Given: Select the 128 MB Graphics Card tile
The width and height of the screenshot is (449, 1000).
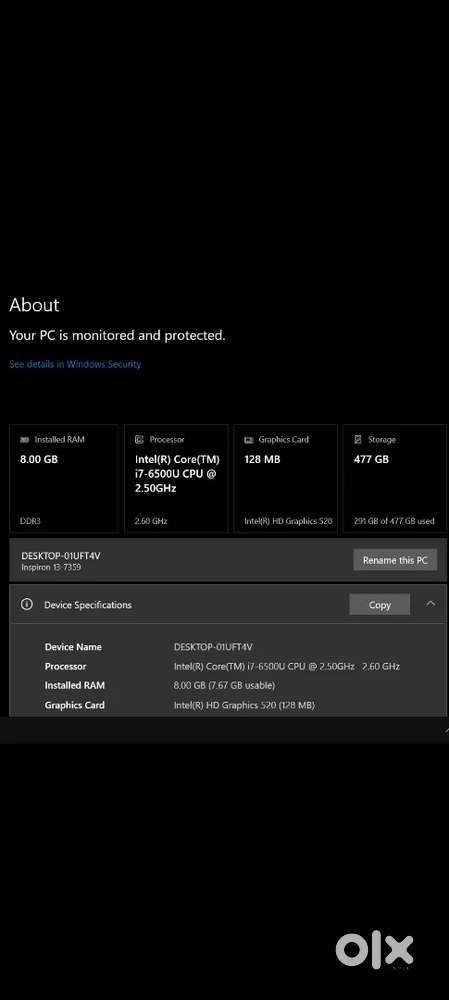Looking at the screenshot, I should (286, 478).
